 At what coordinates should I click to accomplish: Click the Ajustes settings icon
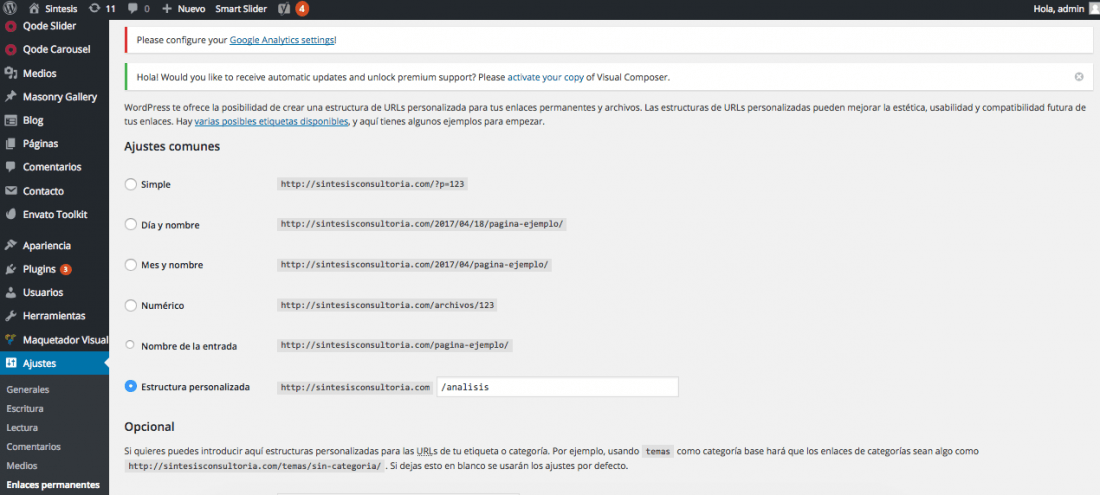click(11, 363)
